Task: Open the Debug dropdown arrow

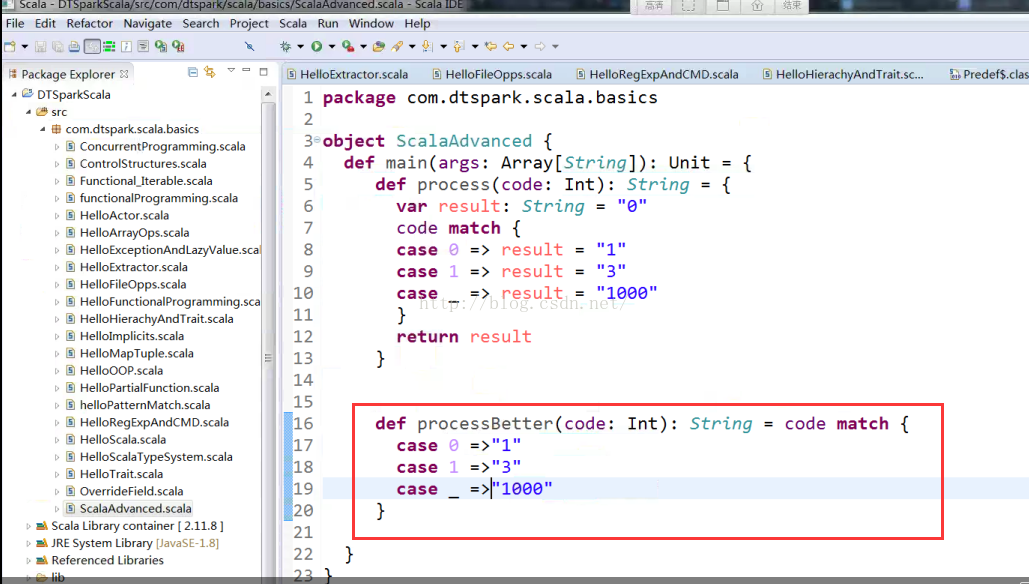Action: point(300,47)
